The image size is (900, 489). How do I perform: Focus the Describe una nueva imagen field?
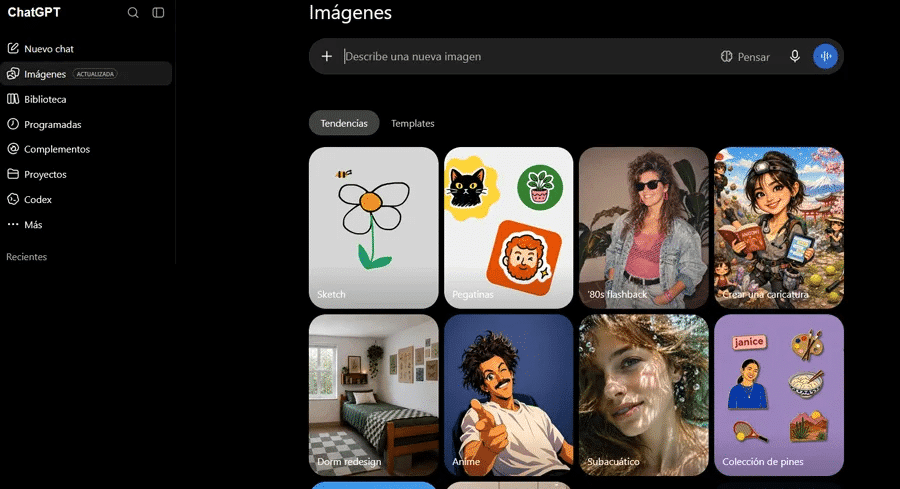[527, 57]
